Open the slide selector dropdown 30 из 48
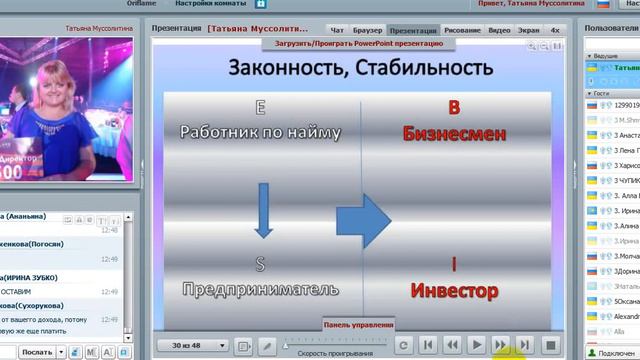Screen dimensions: 640x360 192,345
